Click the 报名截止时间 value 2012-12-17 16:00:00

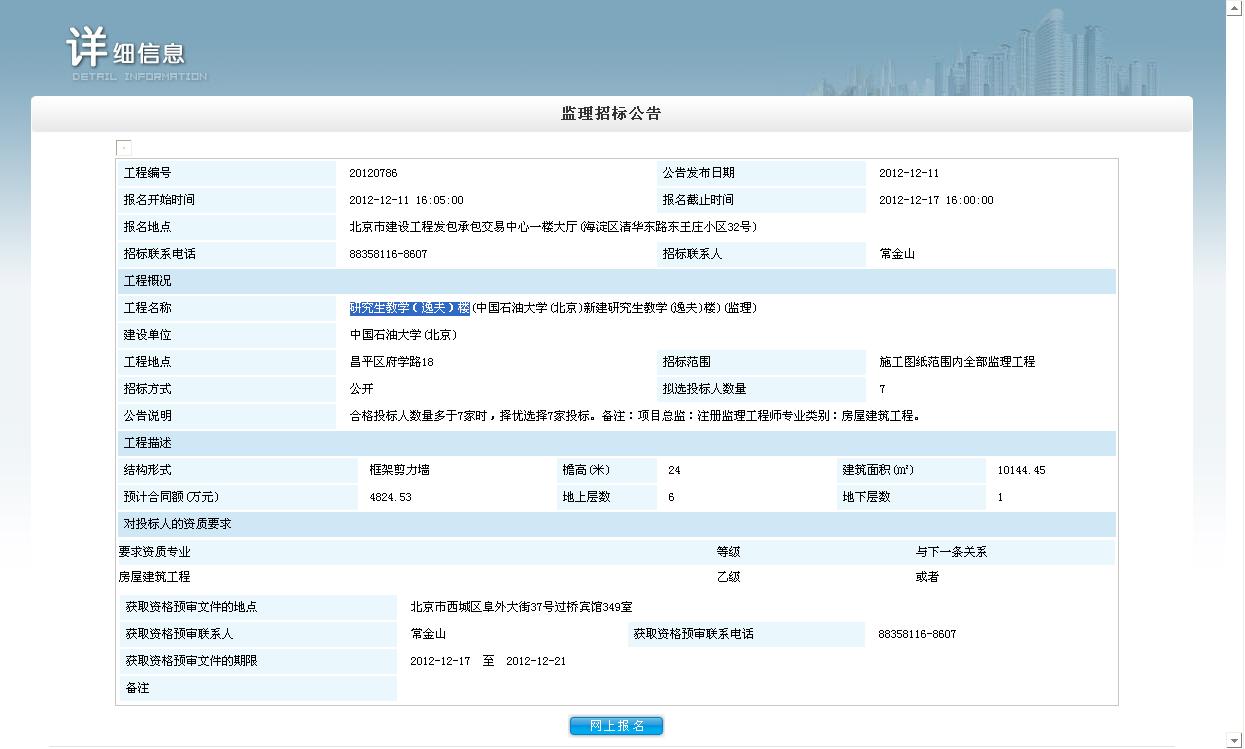[x=936, y=200]
